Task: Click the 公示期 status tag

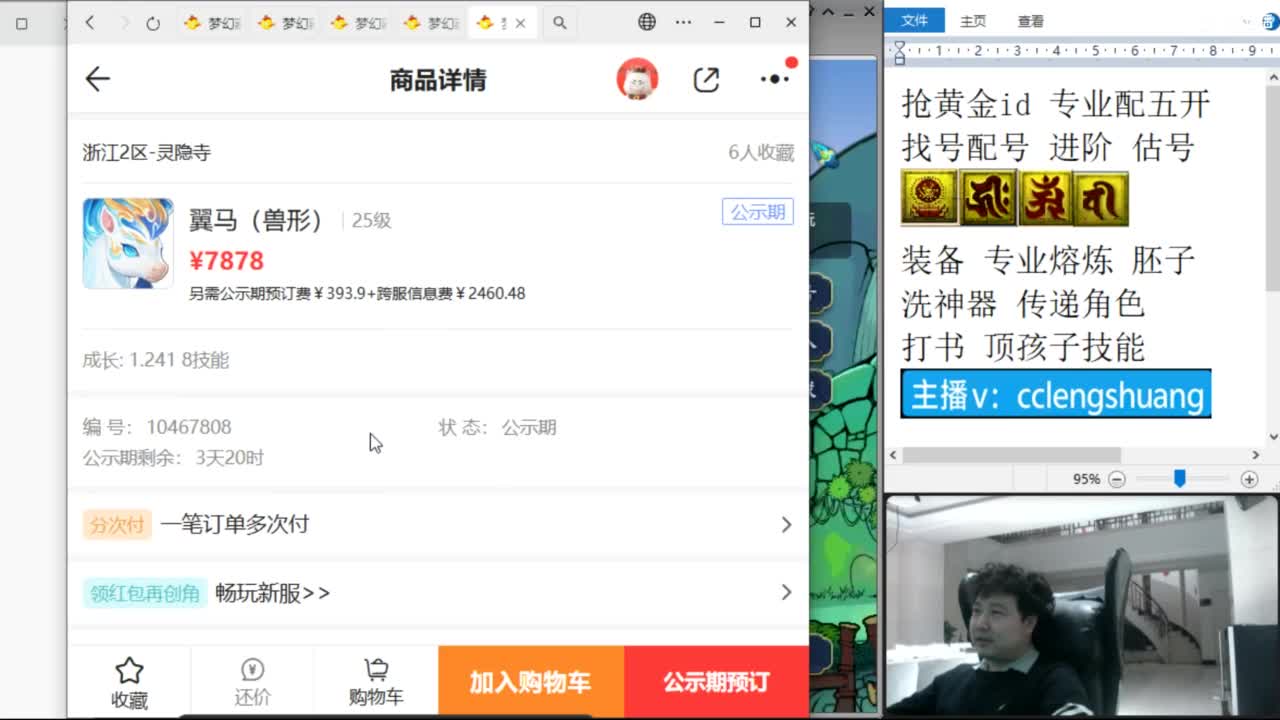Action: tap(758, 212)
